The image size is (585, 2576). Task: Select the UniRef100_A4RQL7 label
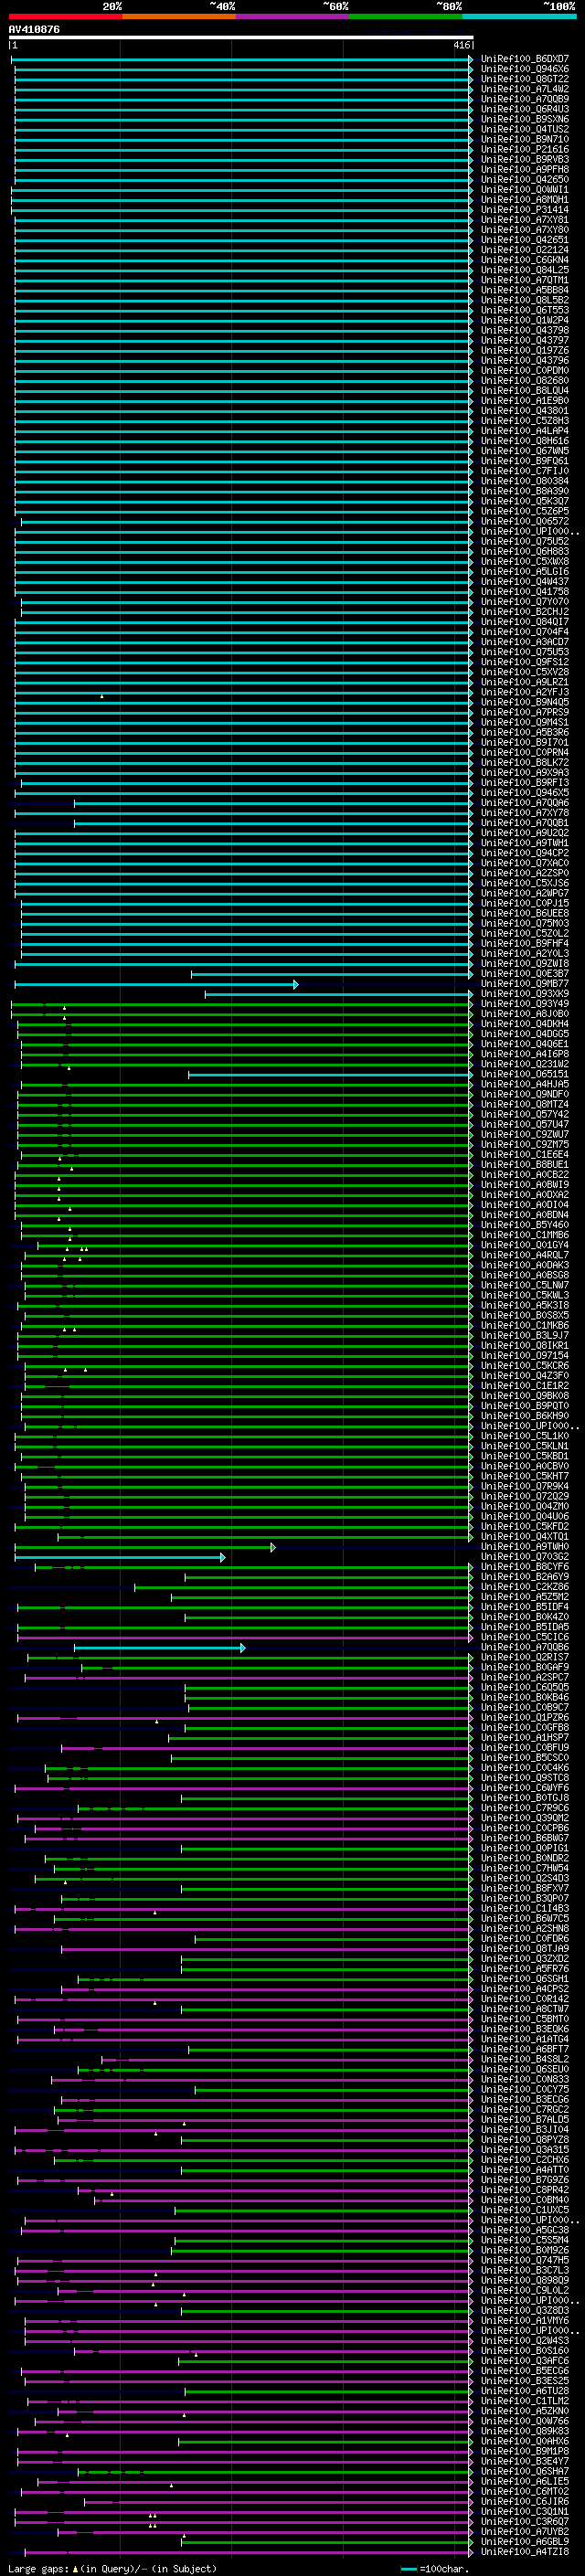[525, 1254]
